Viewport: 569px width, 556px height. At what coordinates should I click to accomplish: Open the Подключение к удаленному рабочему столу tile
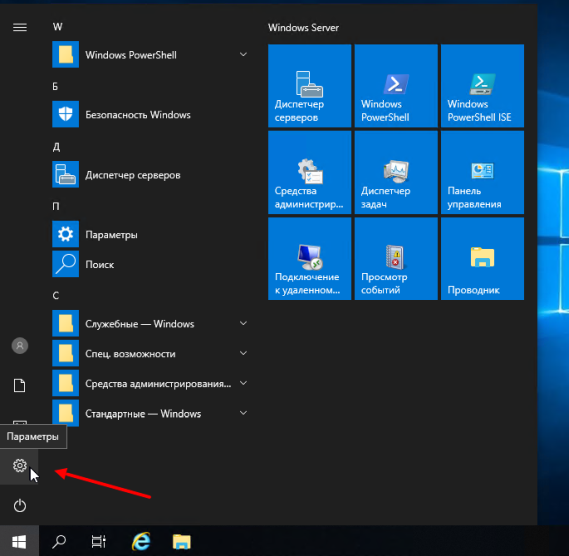tap(310, 259)
